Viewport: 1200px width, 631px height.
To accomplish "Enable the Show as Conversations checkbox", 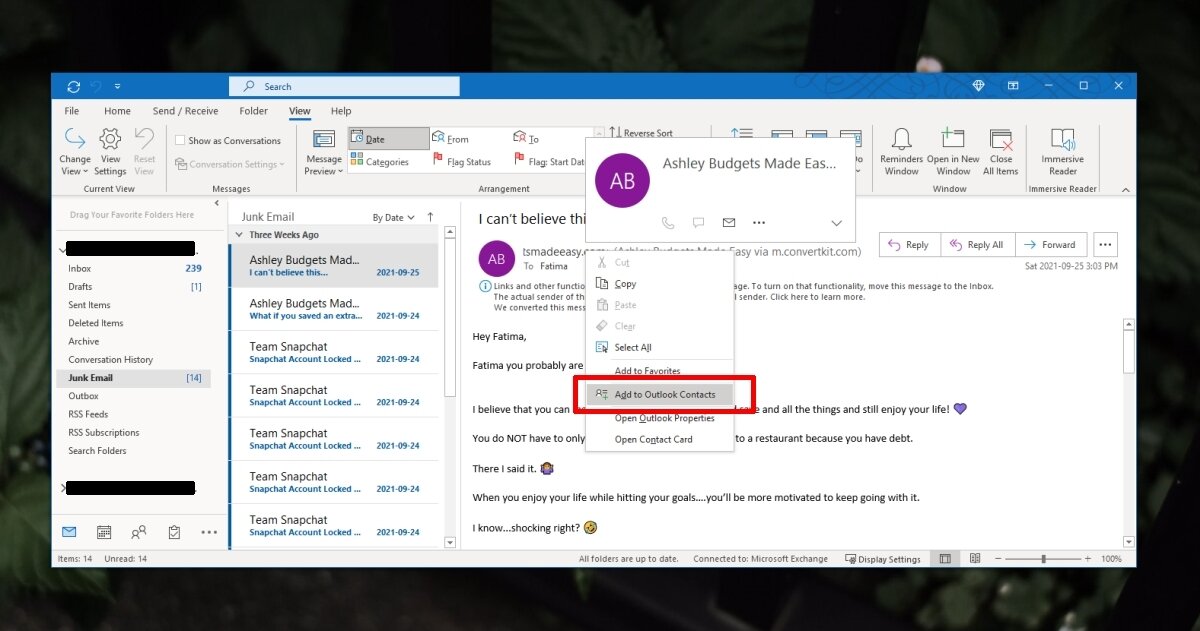I will [181, 140].
